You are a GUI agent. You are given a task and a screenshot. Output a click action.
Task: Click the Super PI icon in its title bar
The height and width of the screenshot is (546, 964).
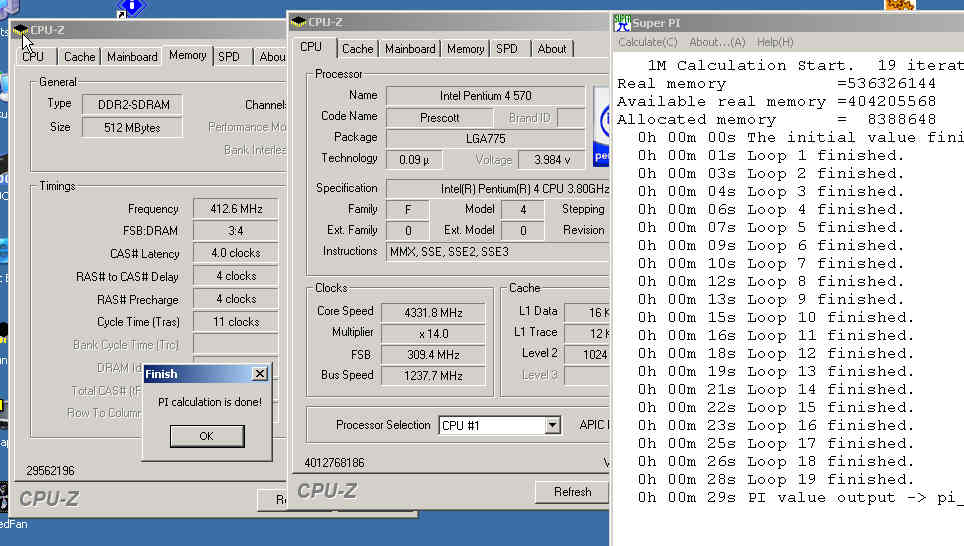pyautogui.click(x=622, y=23)
